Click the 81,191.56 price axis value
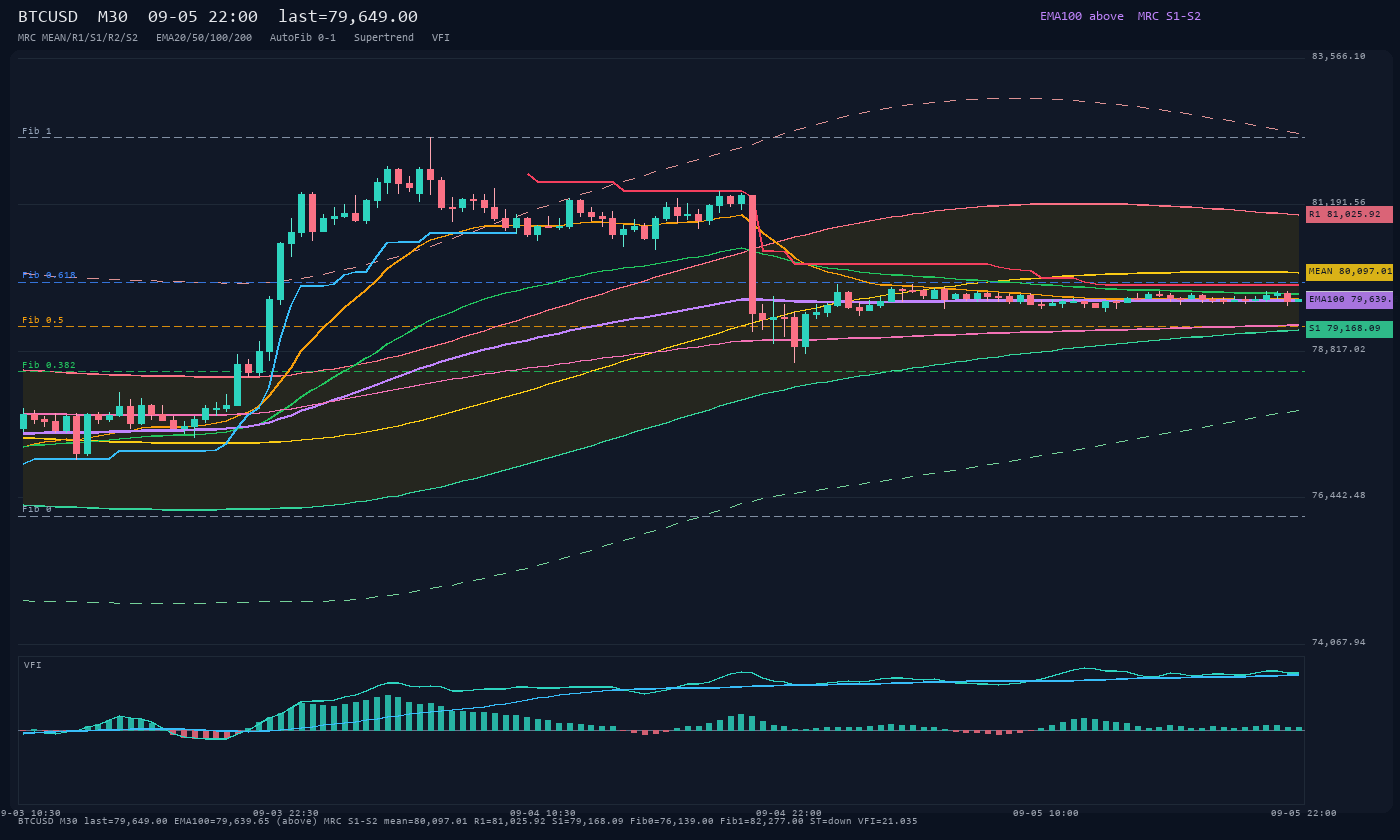This screenshot has height=840, width=1400. click(x=1339, y=202)
